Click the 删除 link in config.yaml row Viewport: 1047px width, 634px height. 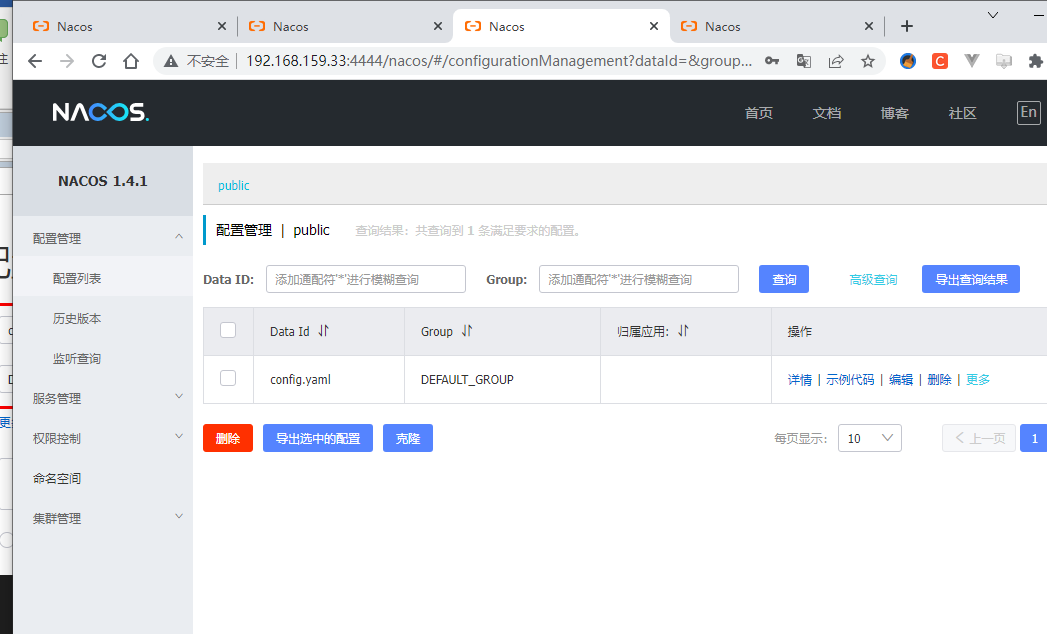point(939,379)
